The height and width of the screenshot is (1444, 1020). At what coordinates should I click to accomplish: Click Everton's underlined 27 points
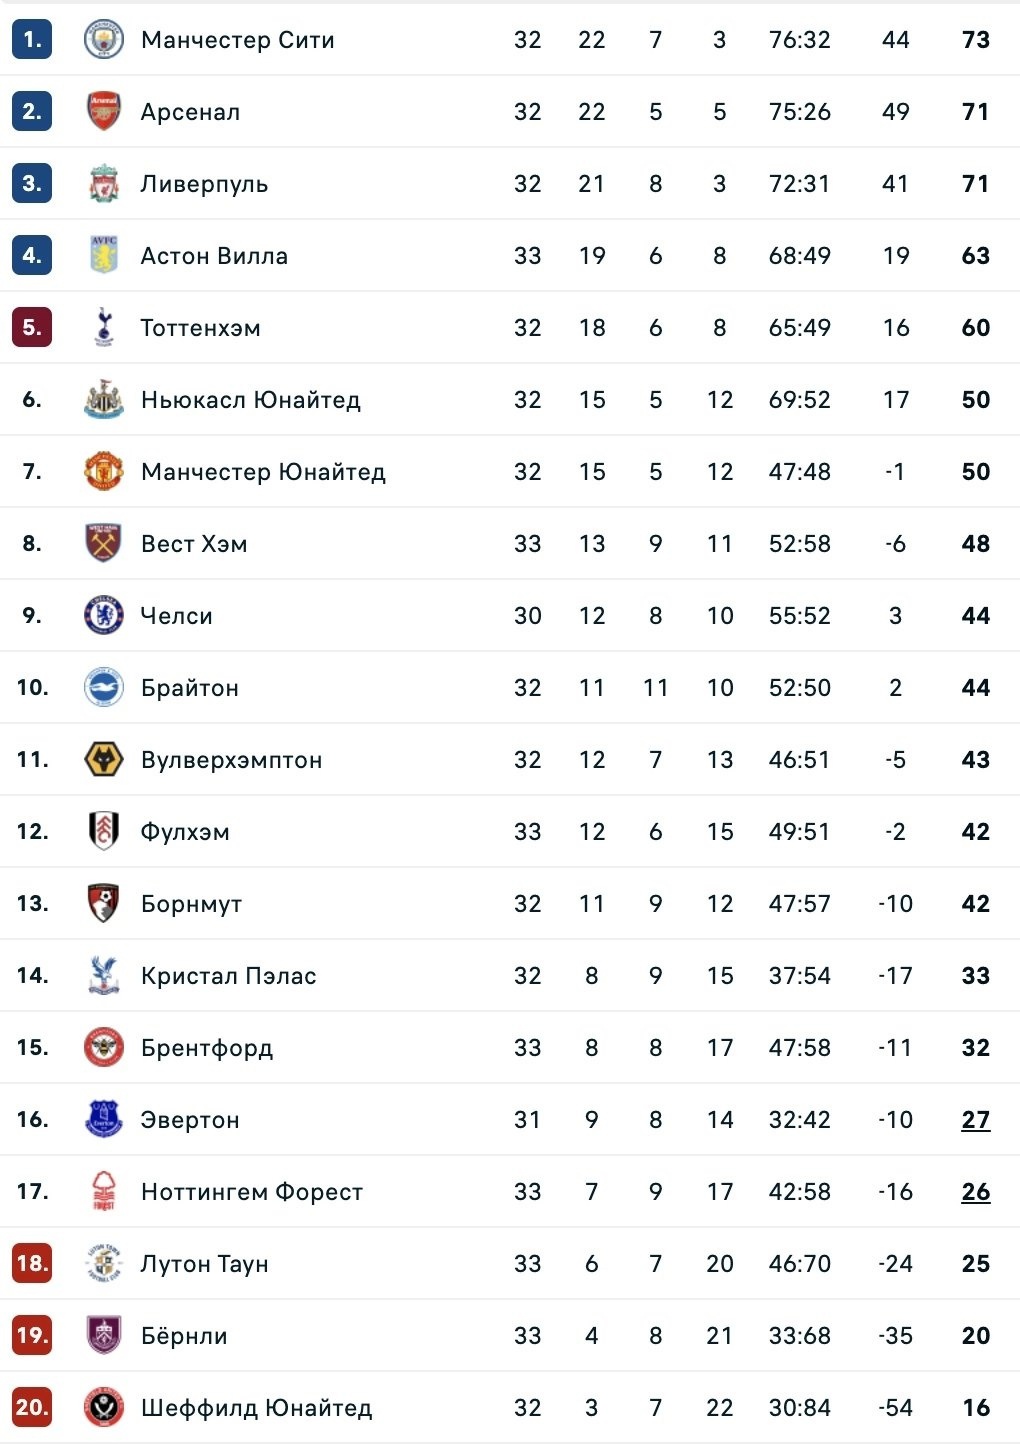975,1120
